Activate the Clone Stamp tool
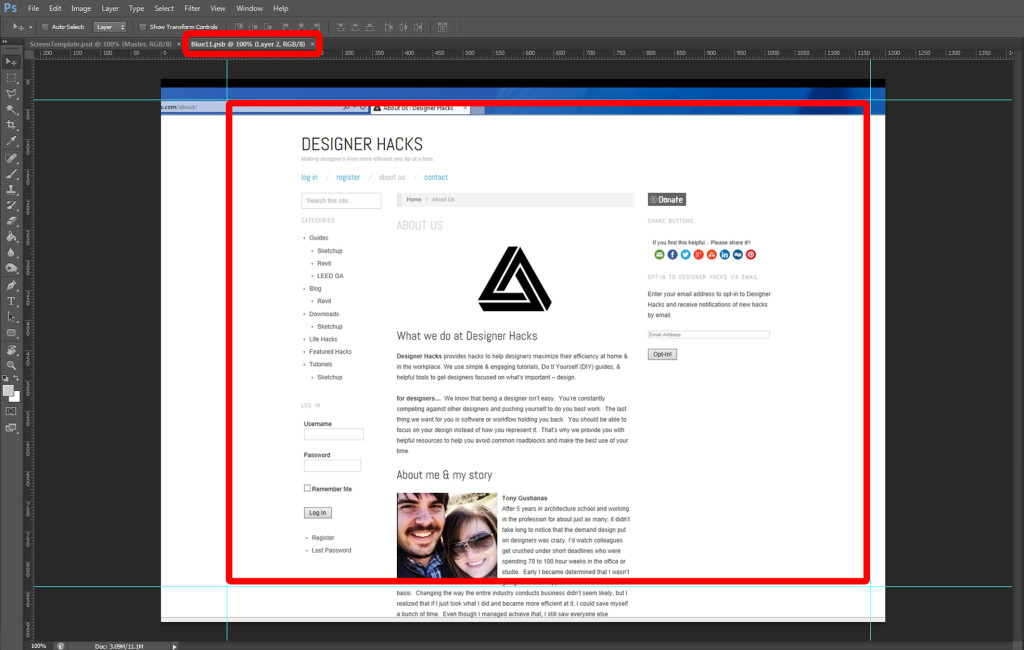Image resolution: width=1024 pixels, height=650 pixels. click(x=11, y=189)
